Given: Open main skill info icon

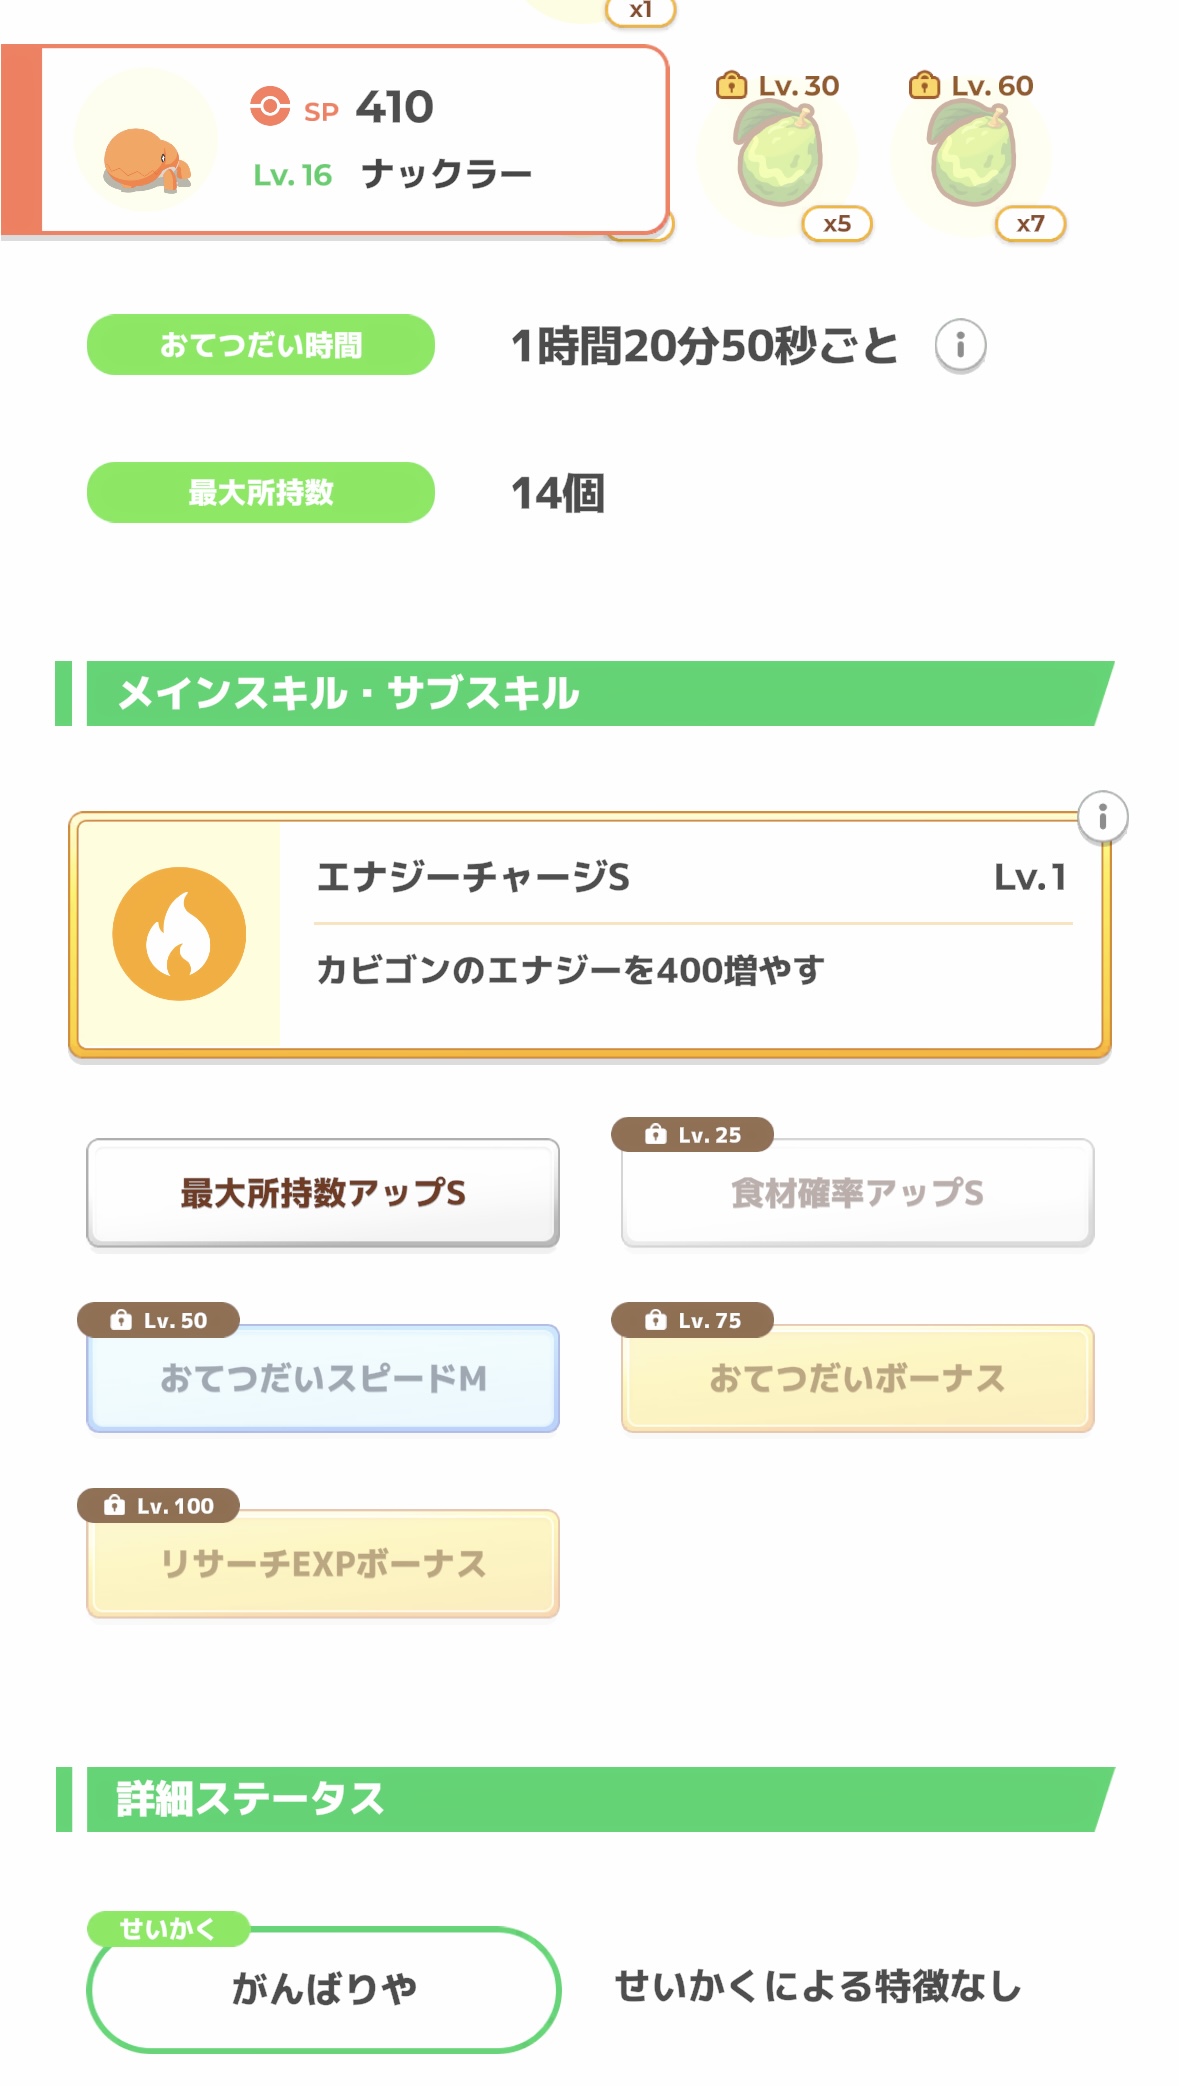Looking at the screenshot, I should tap(1102, 817).
